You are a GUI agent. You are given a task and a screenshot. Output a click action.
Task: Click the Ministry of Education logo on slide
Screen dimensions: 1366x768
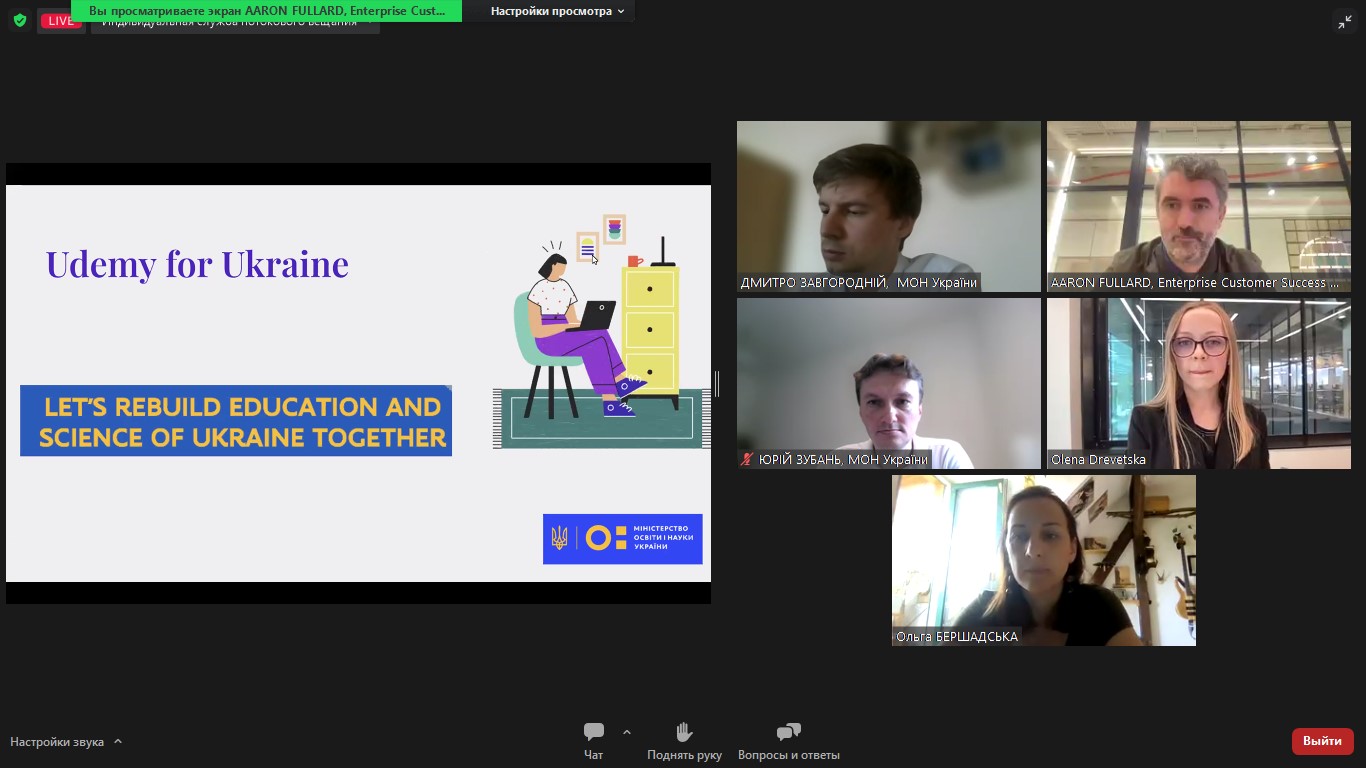click(x=623, y=539)
